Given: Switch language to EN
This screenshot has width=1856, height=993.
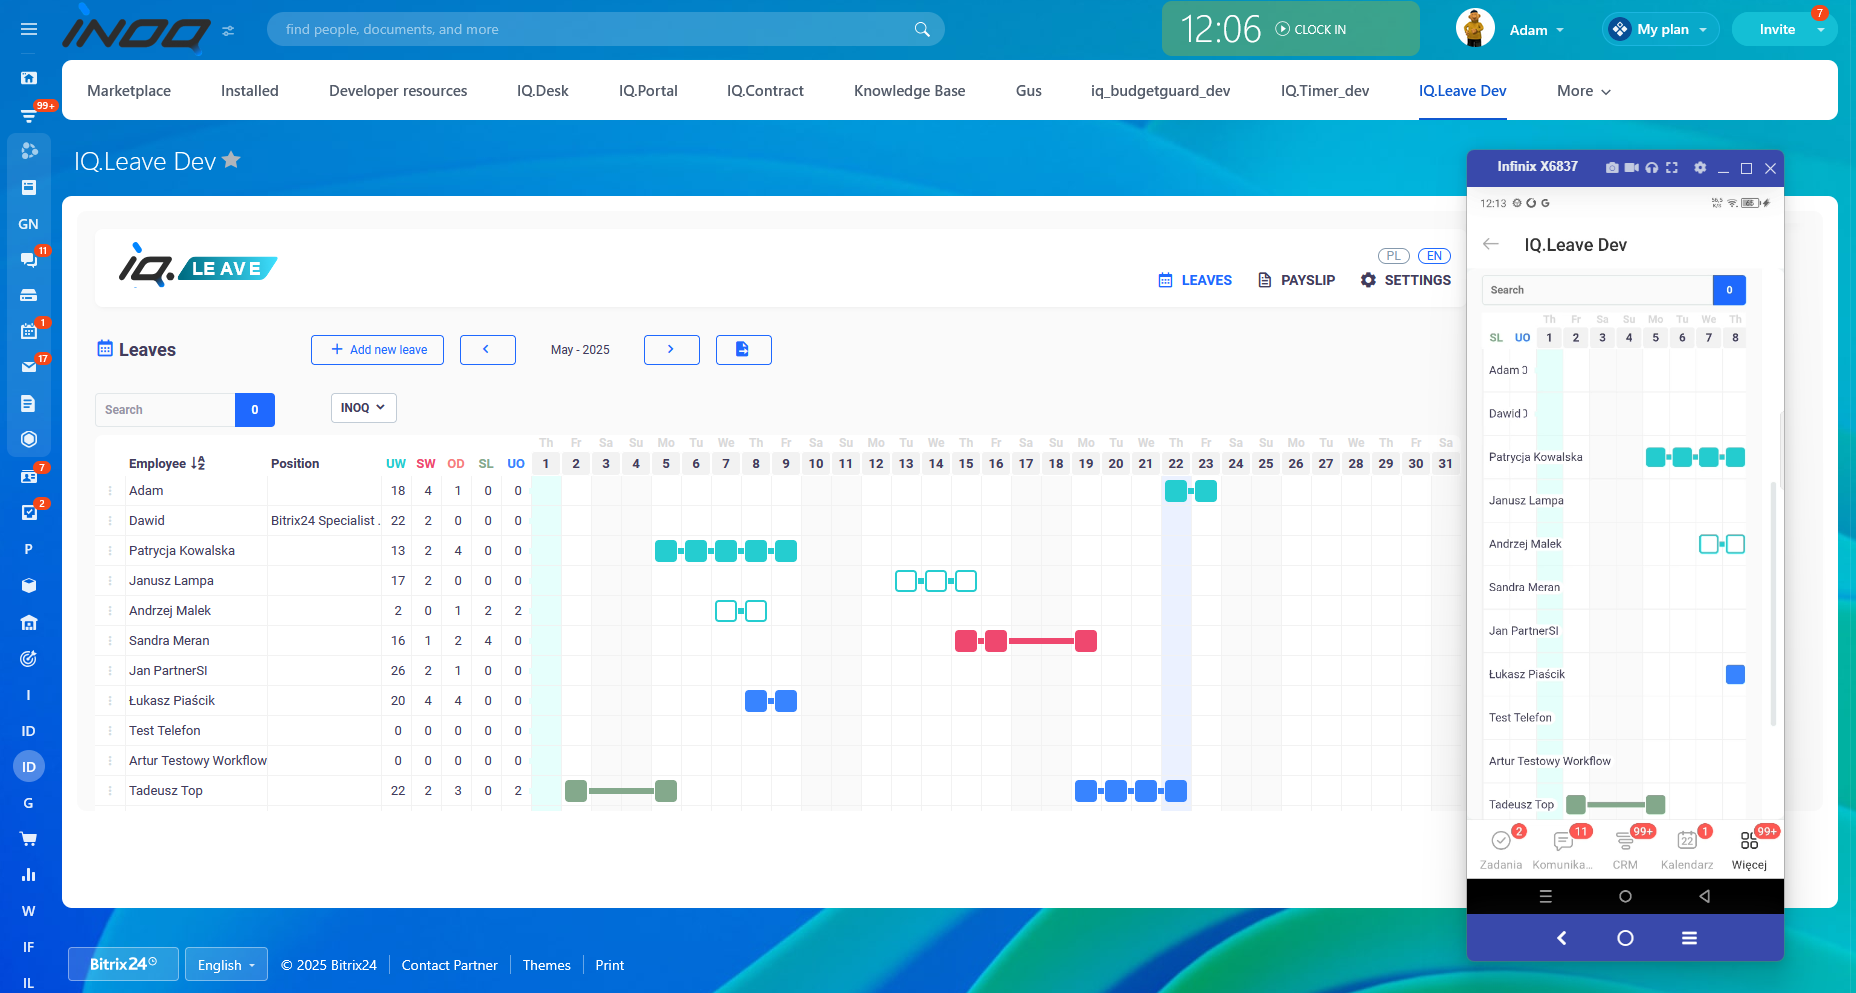Looking at the screenshot, I should [1434, 256].
